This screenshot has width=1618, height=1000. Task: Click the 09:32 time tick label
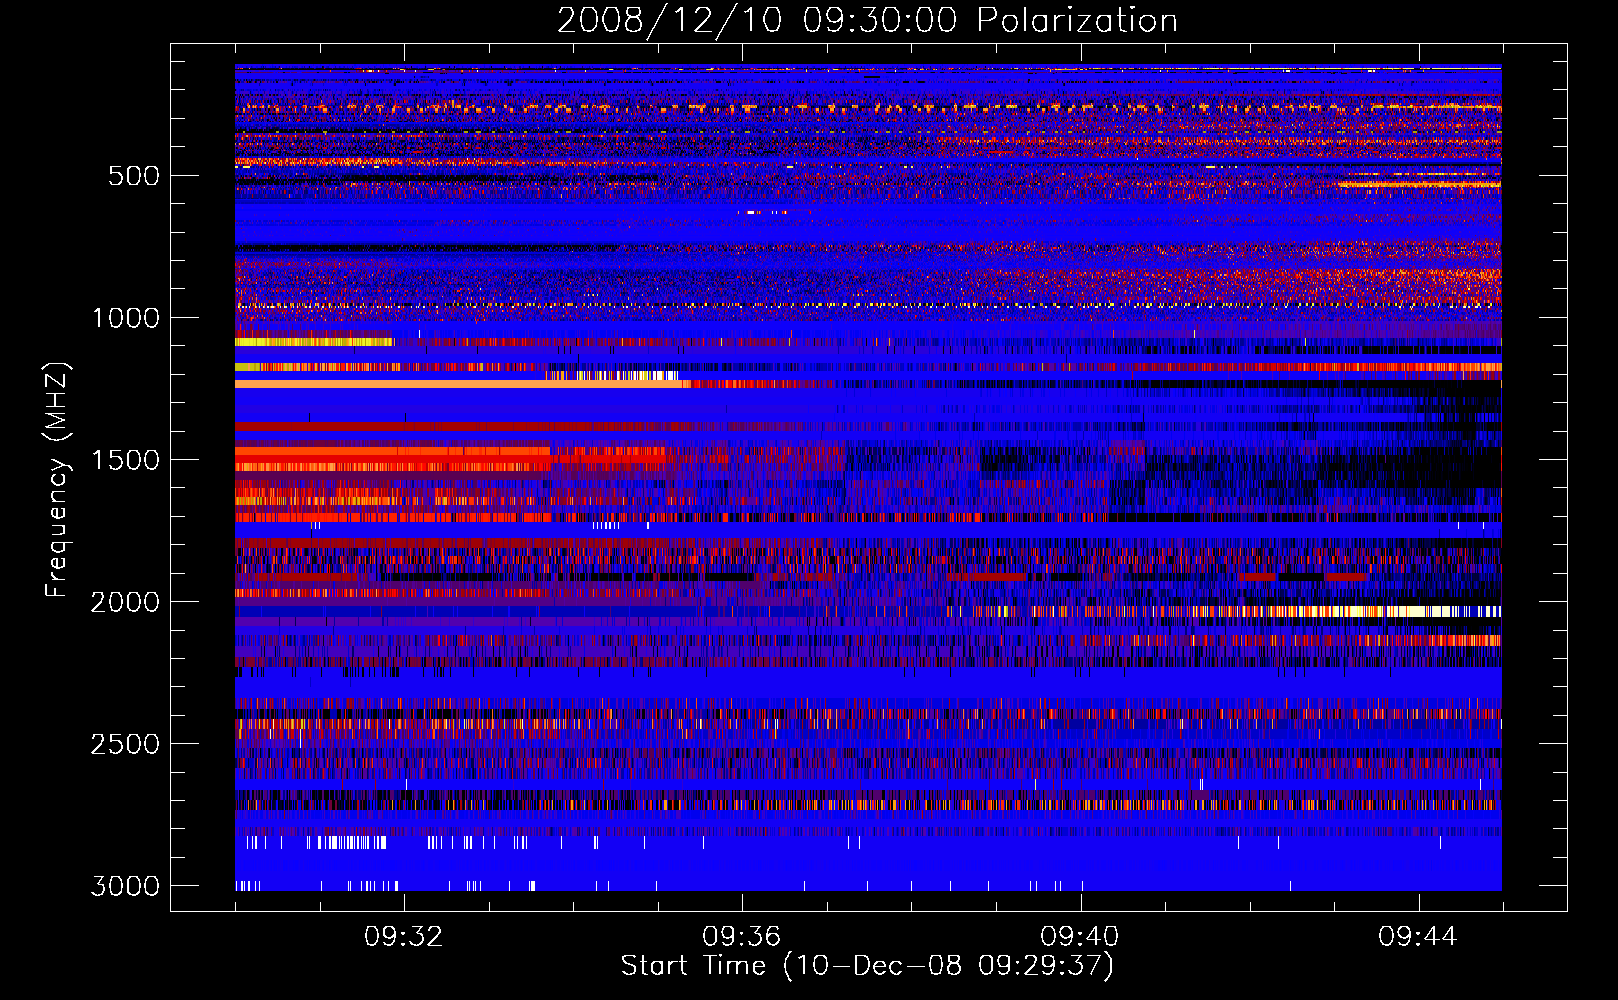pos(403,937)
